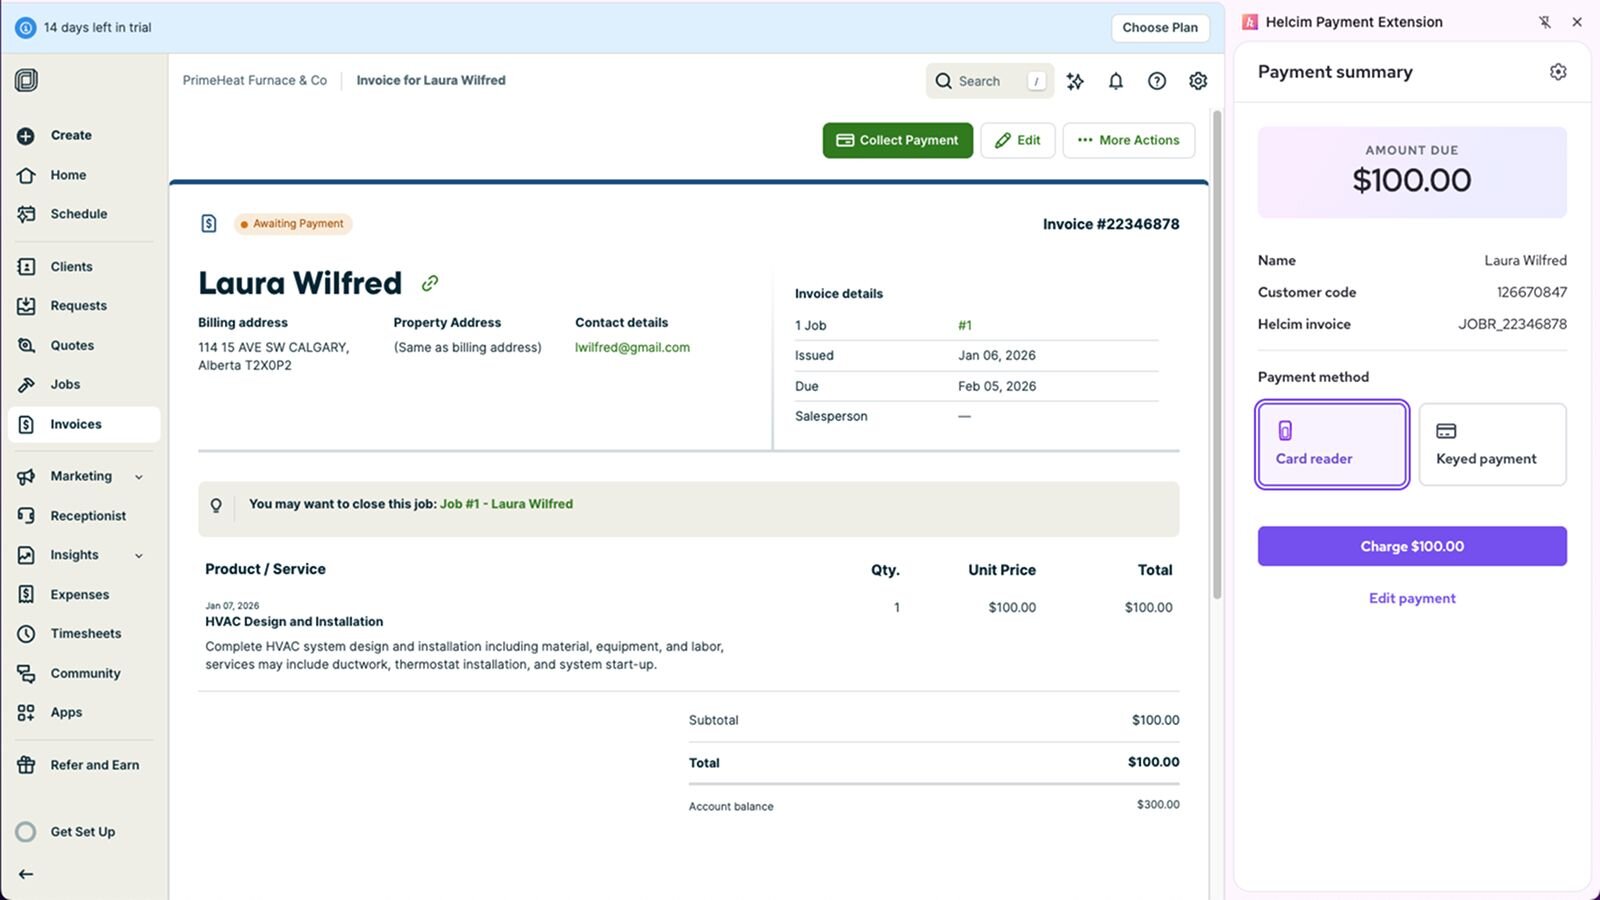Go to Clients in the sidebar

(71, 267)
